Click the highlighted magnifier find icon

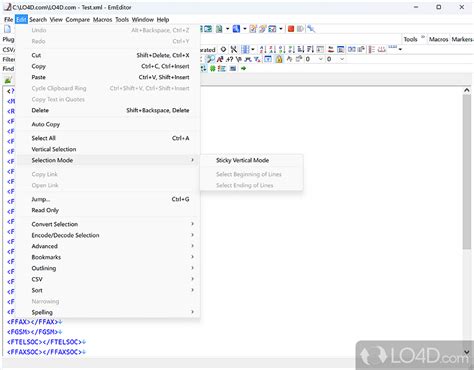(210, 59)
